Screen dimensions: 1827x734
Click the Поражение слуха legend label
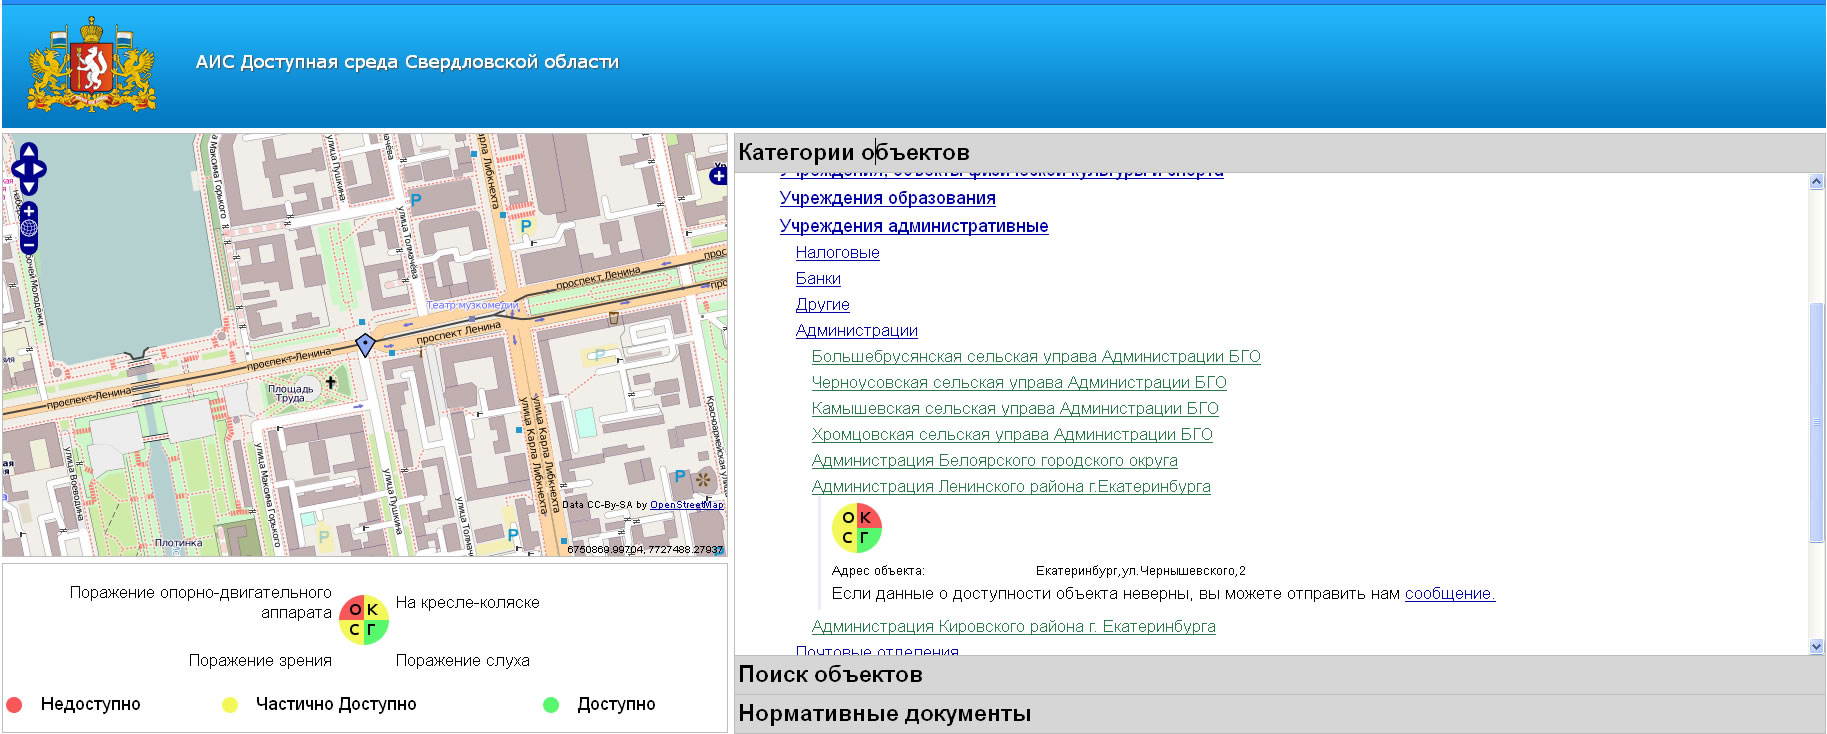pyautogui.click(x=463, y=661)
